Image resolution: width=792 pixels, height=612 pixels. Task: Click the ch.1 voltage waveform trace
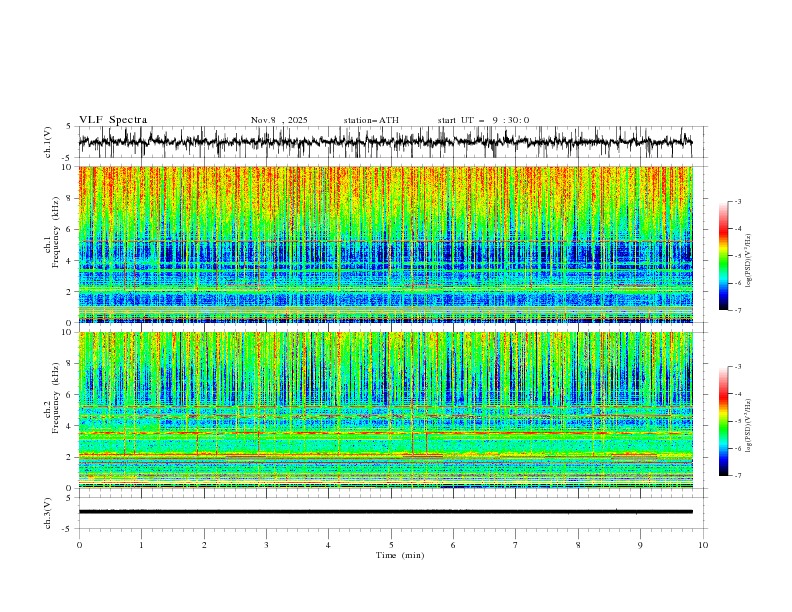point(385,142)
